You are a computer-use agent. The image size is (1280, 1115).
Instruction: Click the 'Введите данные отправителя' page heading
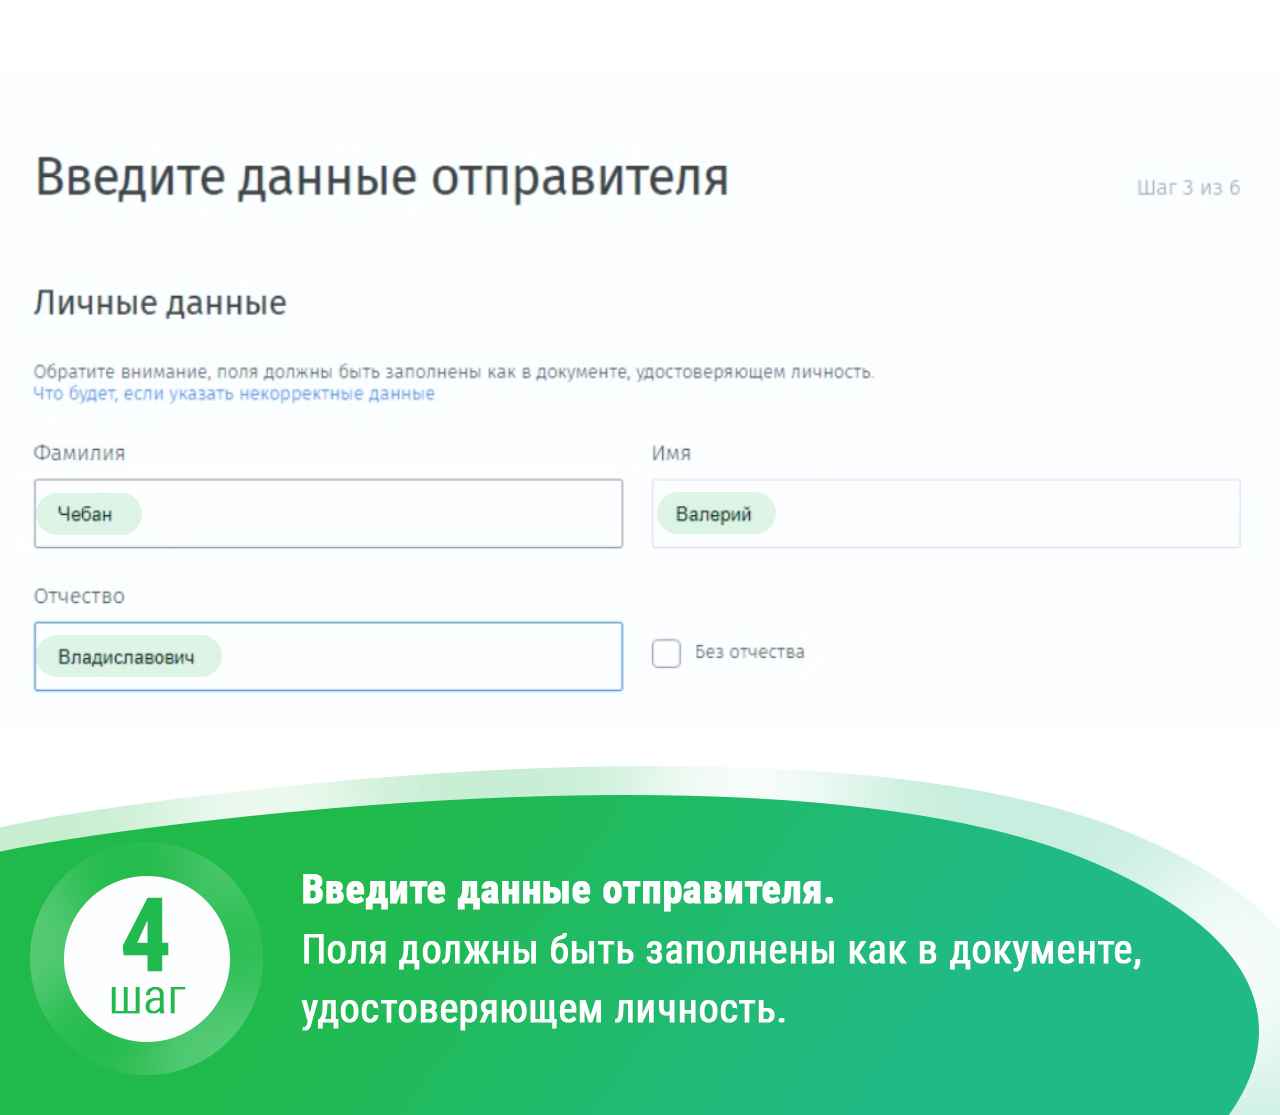(x=382, y=177)
